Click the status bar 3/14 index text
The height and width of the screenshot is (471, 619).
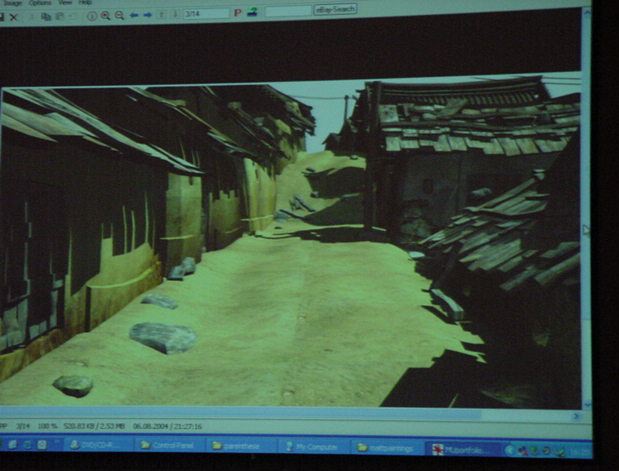pyautogui.click(x=23, y=426)
